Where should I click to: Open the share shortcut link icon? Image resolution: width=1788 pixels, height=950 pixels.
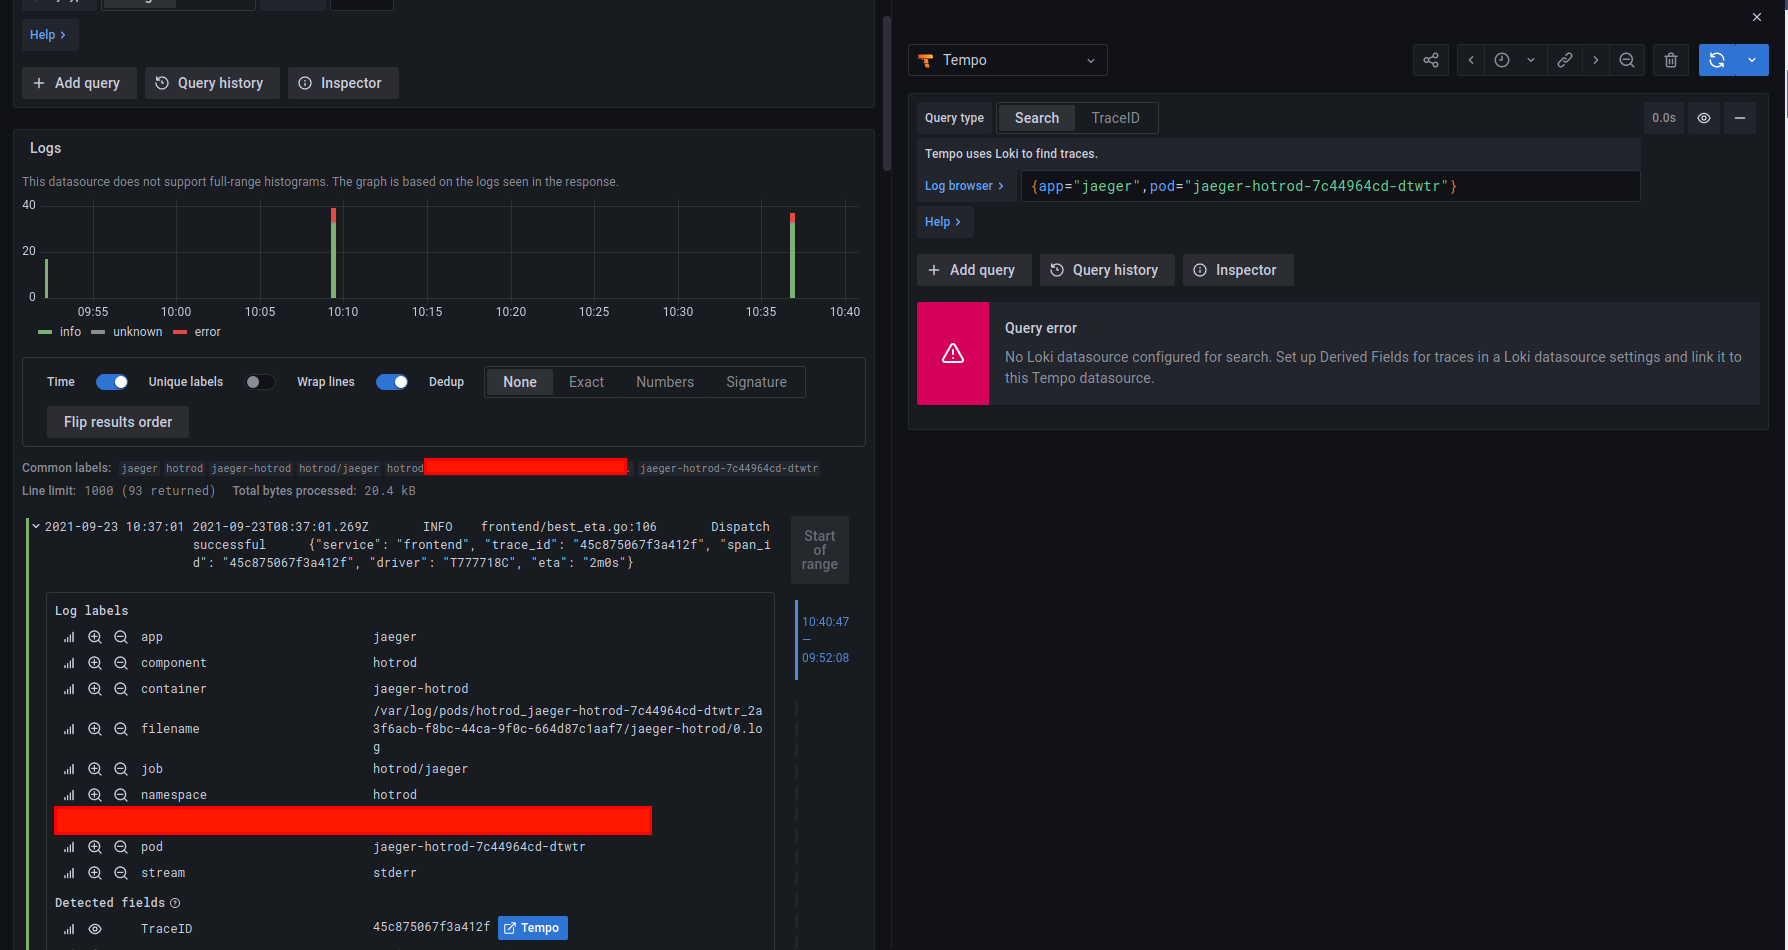click(x=1430, y=60)
